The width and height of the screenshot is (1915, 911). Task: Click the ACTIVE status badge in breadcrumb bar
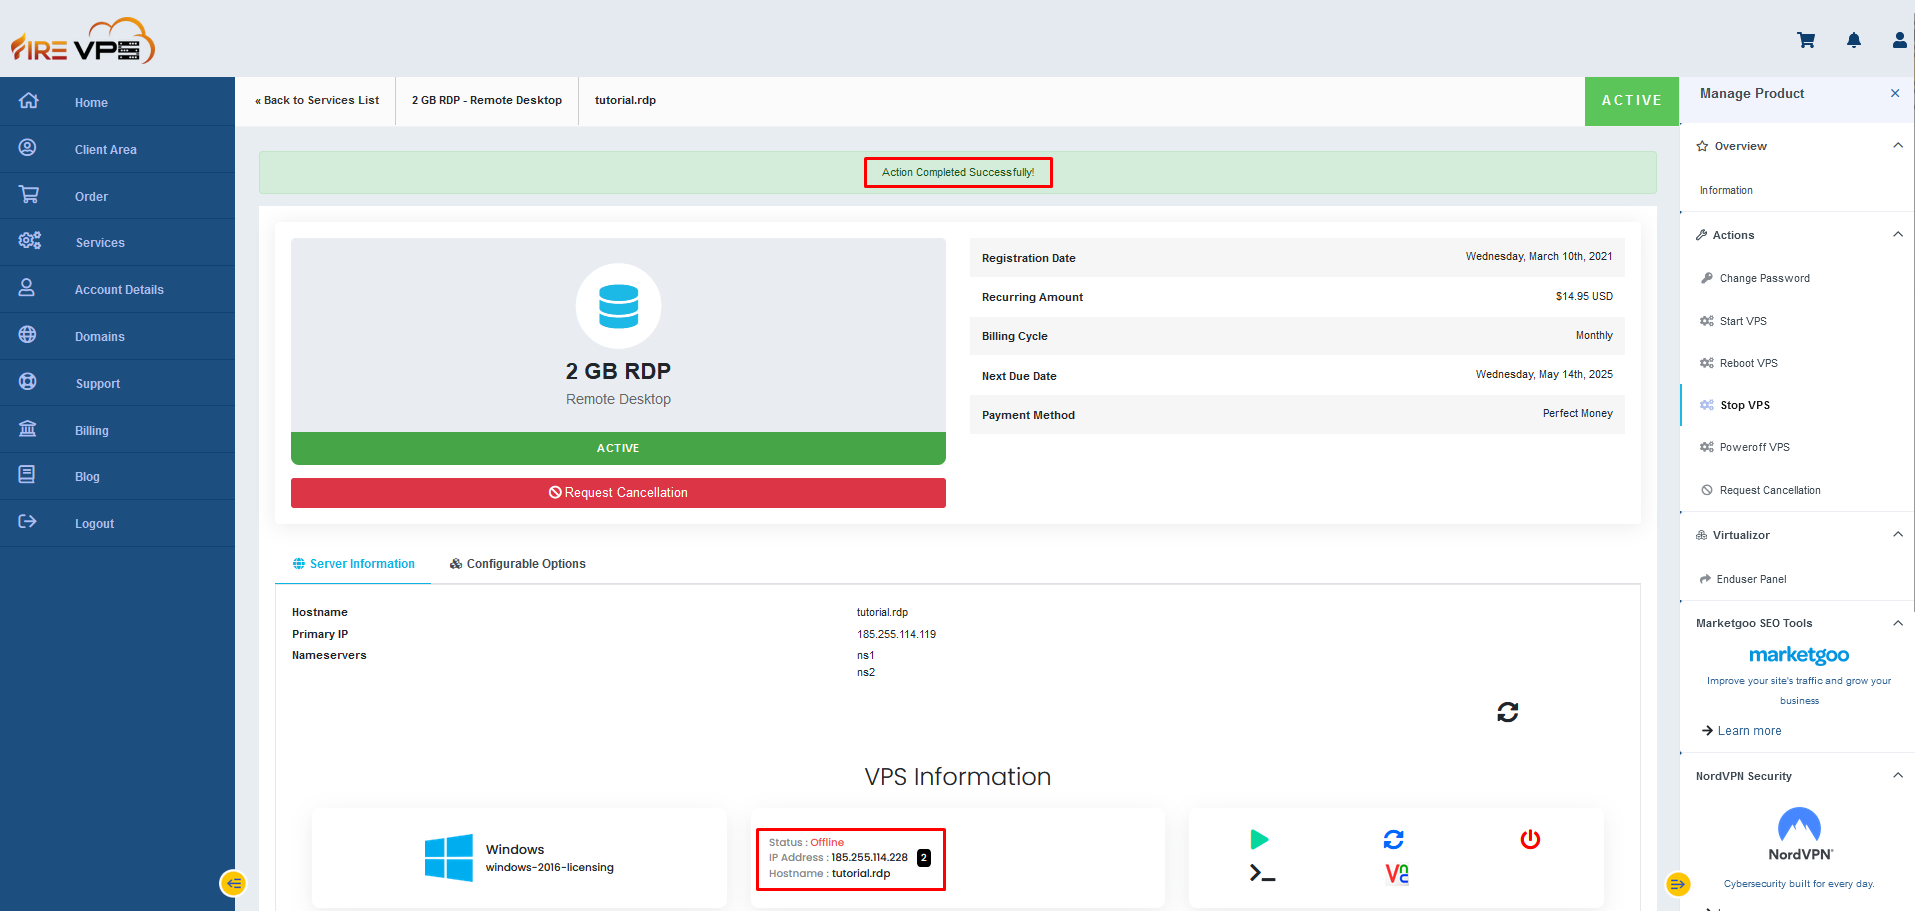(x=1632, y=101)
